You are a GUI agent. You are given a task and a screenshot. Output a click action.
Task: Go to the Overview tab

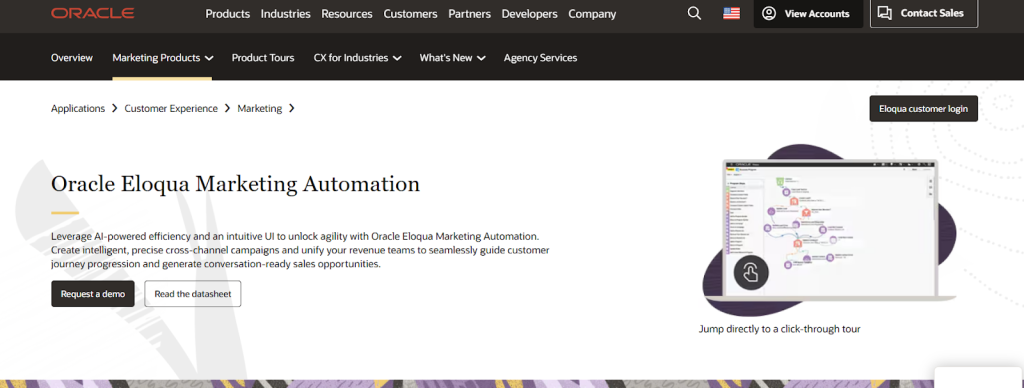(72, 57)
